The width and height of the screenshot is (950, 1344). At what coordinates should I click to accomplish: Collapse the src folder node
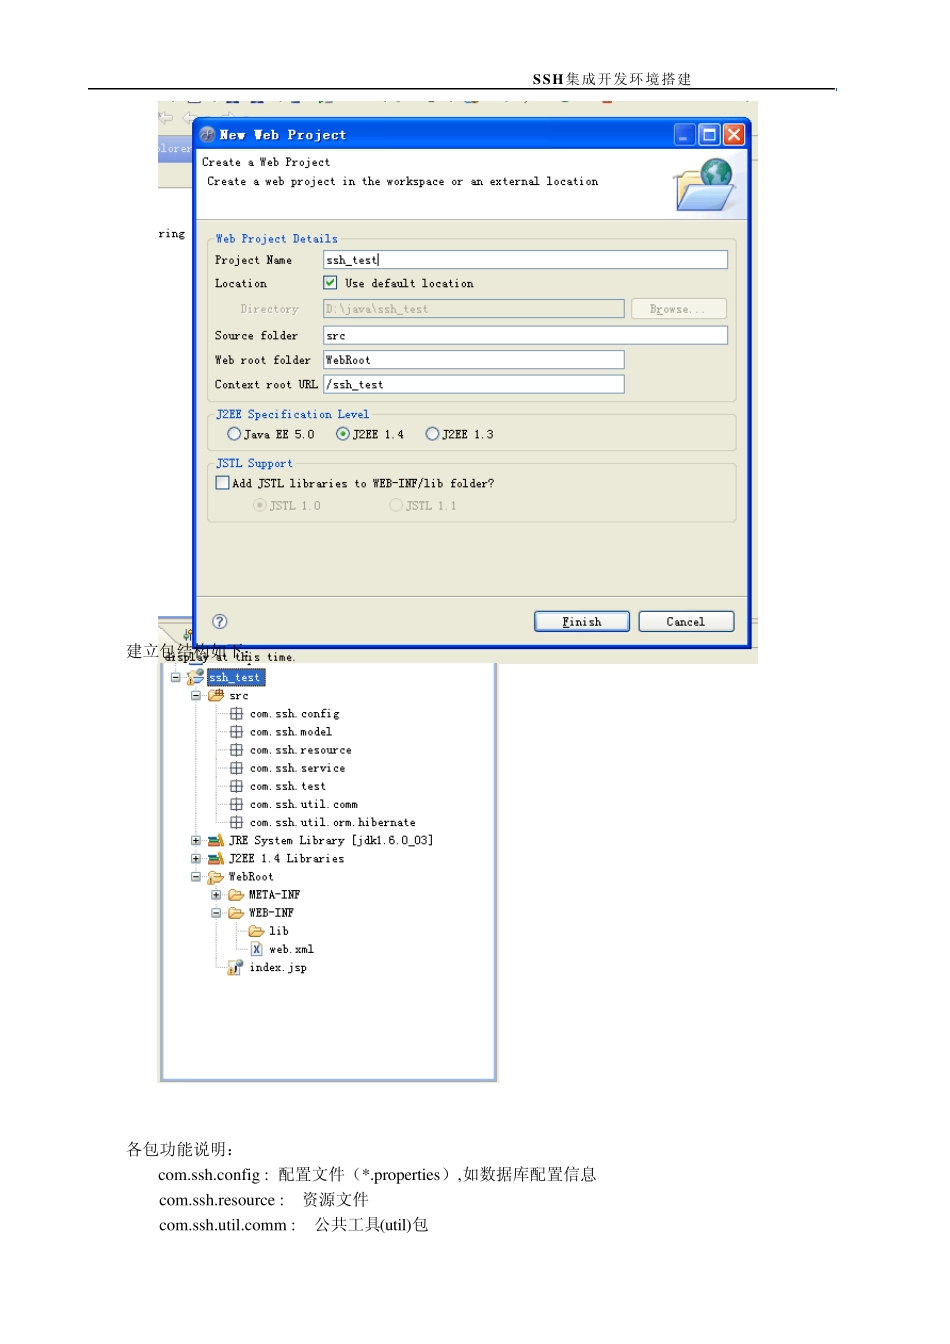[x=196, y=695]
